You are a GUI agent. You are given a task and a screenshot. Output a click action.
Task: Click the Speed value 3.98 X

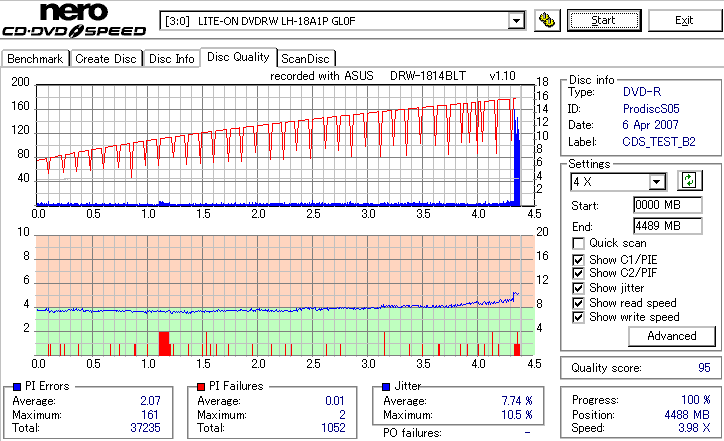click(x=694, y=428)
